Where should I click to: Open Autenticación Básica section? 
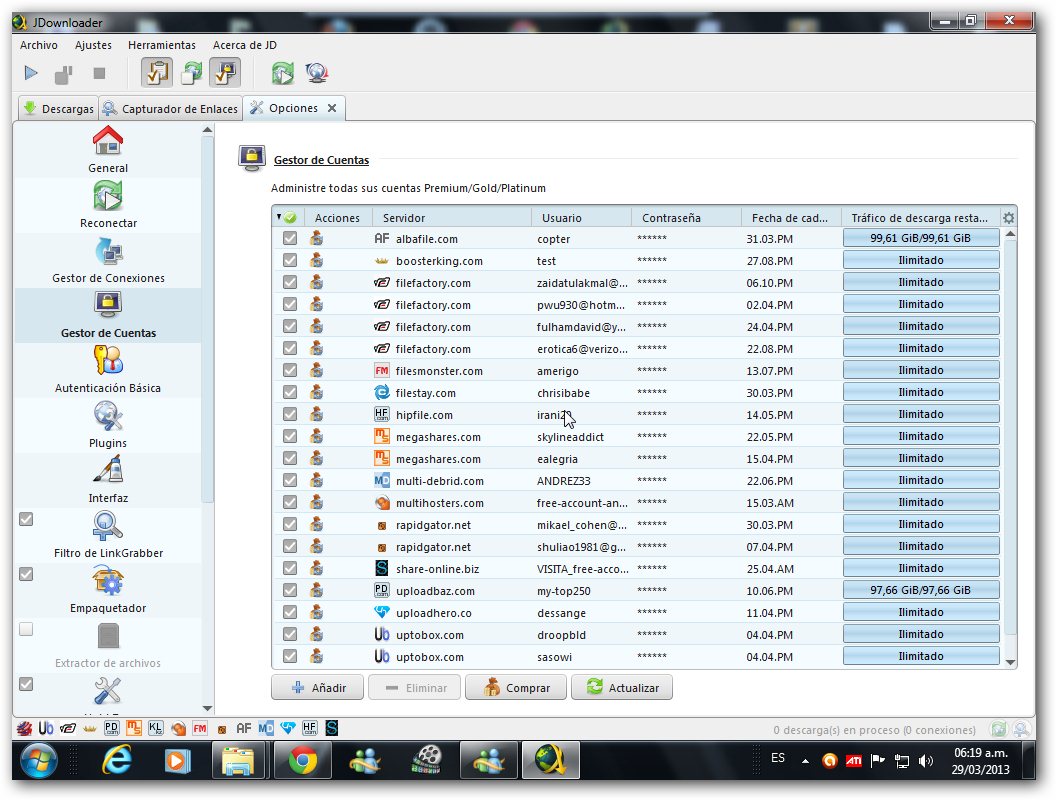108,370
